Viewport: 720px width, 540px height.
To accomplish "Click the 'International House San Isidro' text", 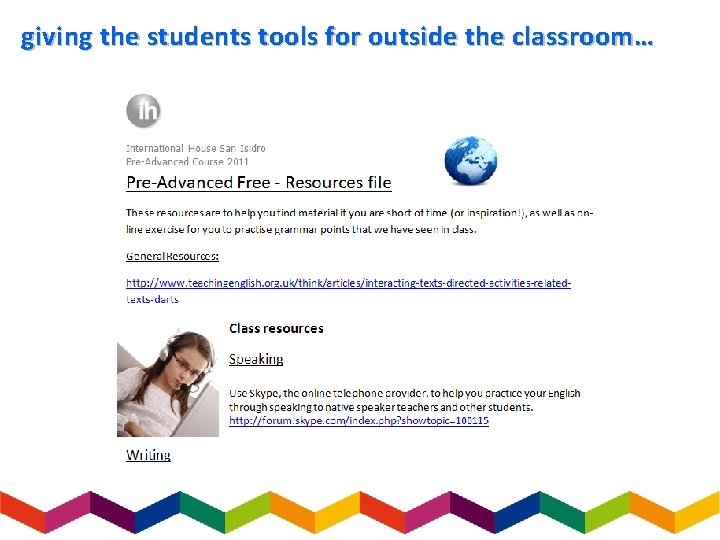I will pos(196,148).
